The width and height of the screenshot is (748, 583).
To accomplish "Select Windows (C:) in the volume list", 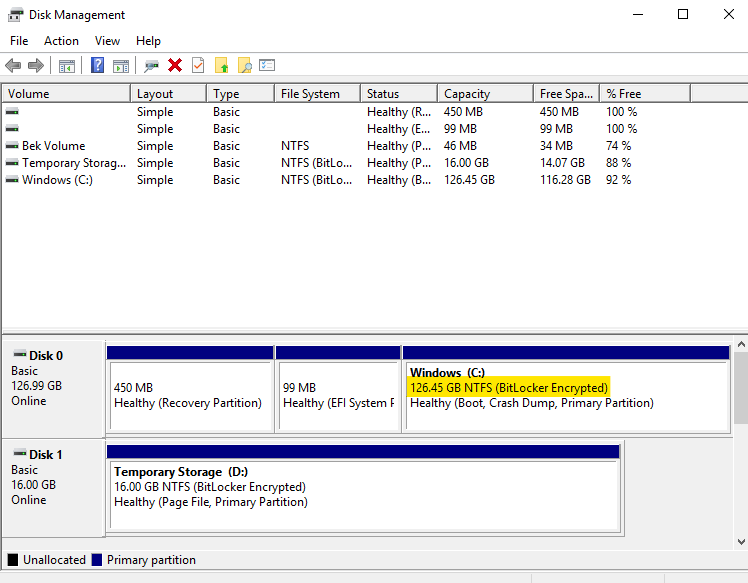I will tap(60, 180).
